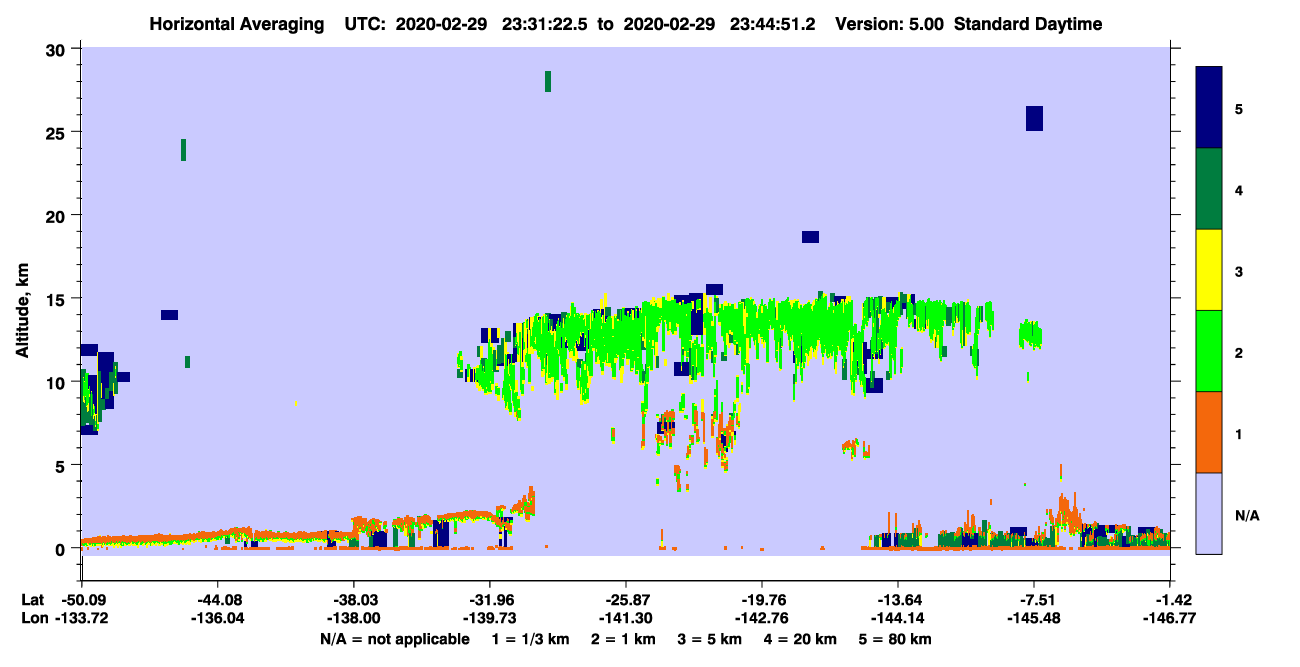
Task: Click the lavender N/A colorbar segment
Action: point(1209,512)
